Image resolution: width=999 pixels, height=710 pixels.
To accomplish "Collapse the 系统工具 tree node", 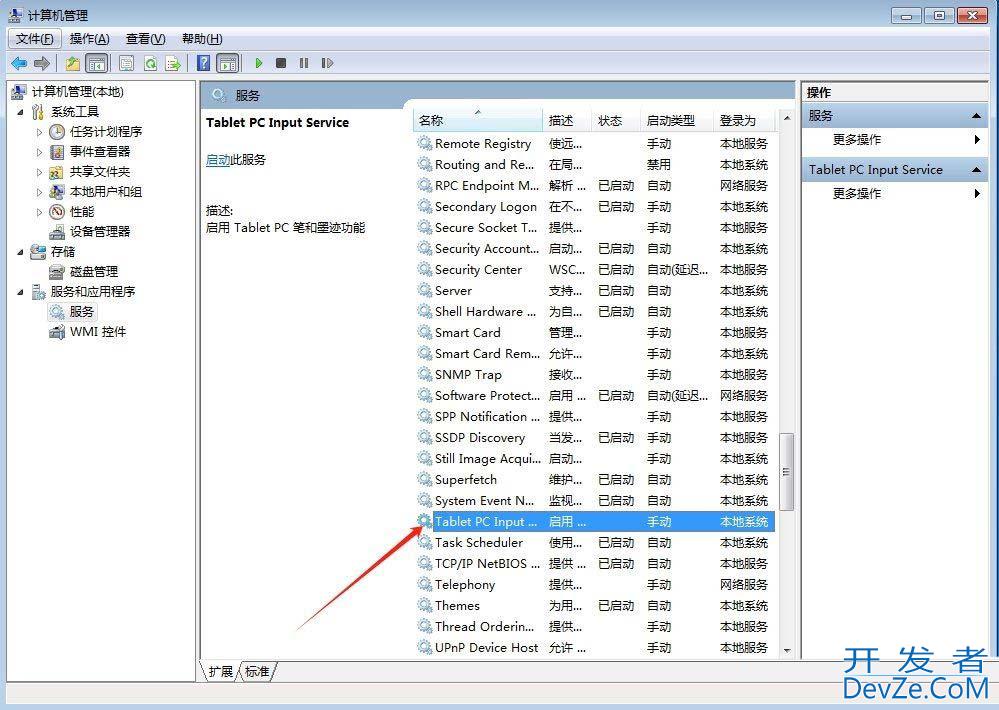I will click(x=20, y=112).
